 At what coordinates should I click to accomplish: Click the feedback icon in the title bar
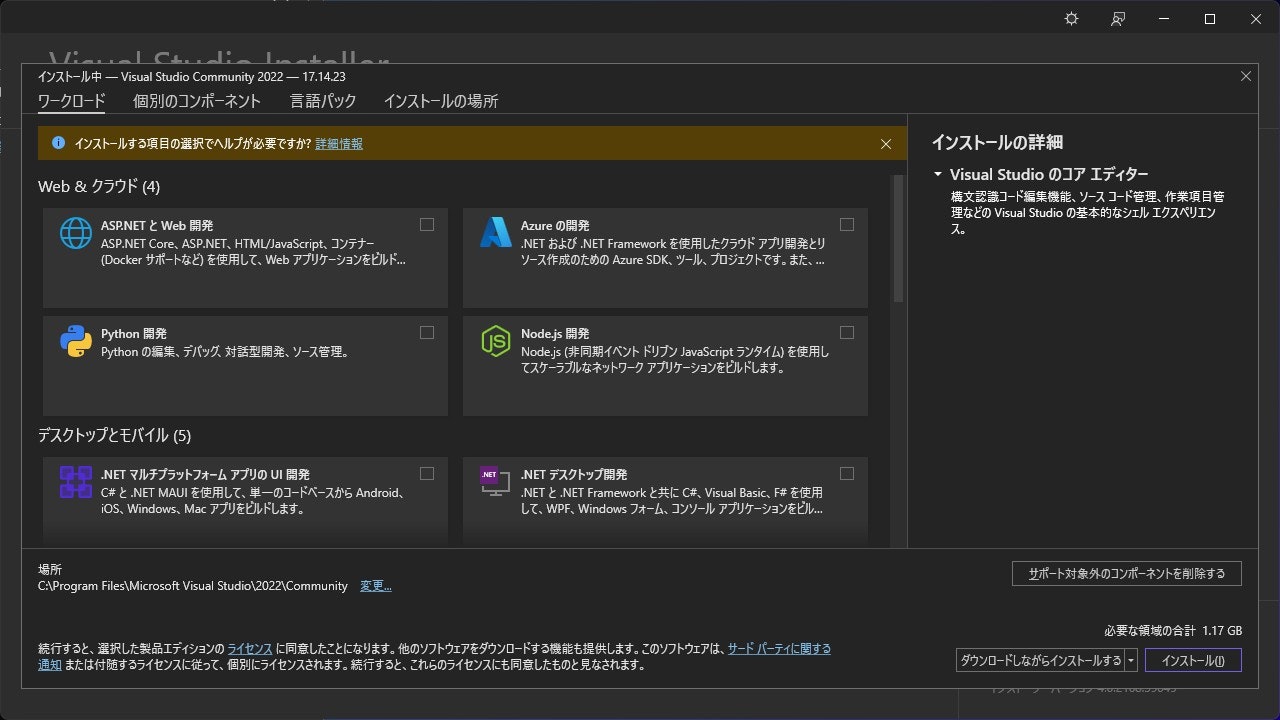click(1118, 18)
